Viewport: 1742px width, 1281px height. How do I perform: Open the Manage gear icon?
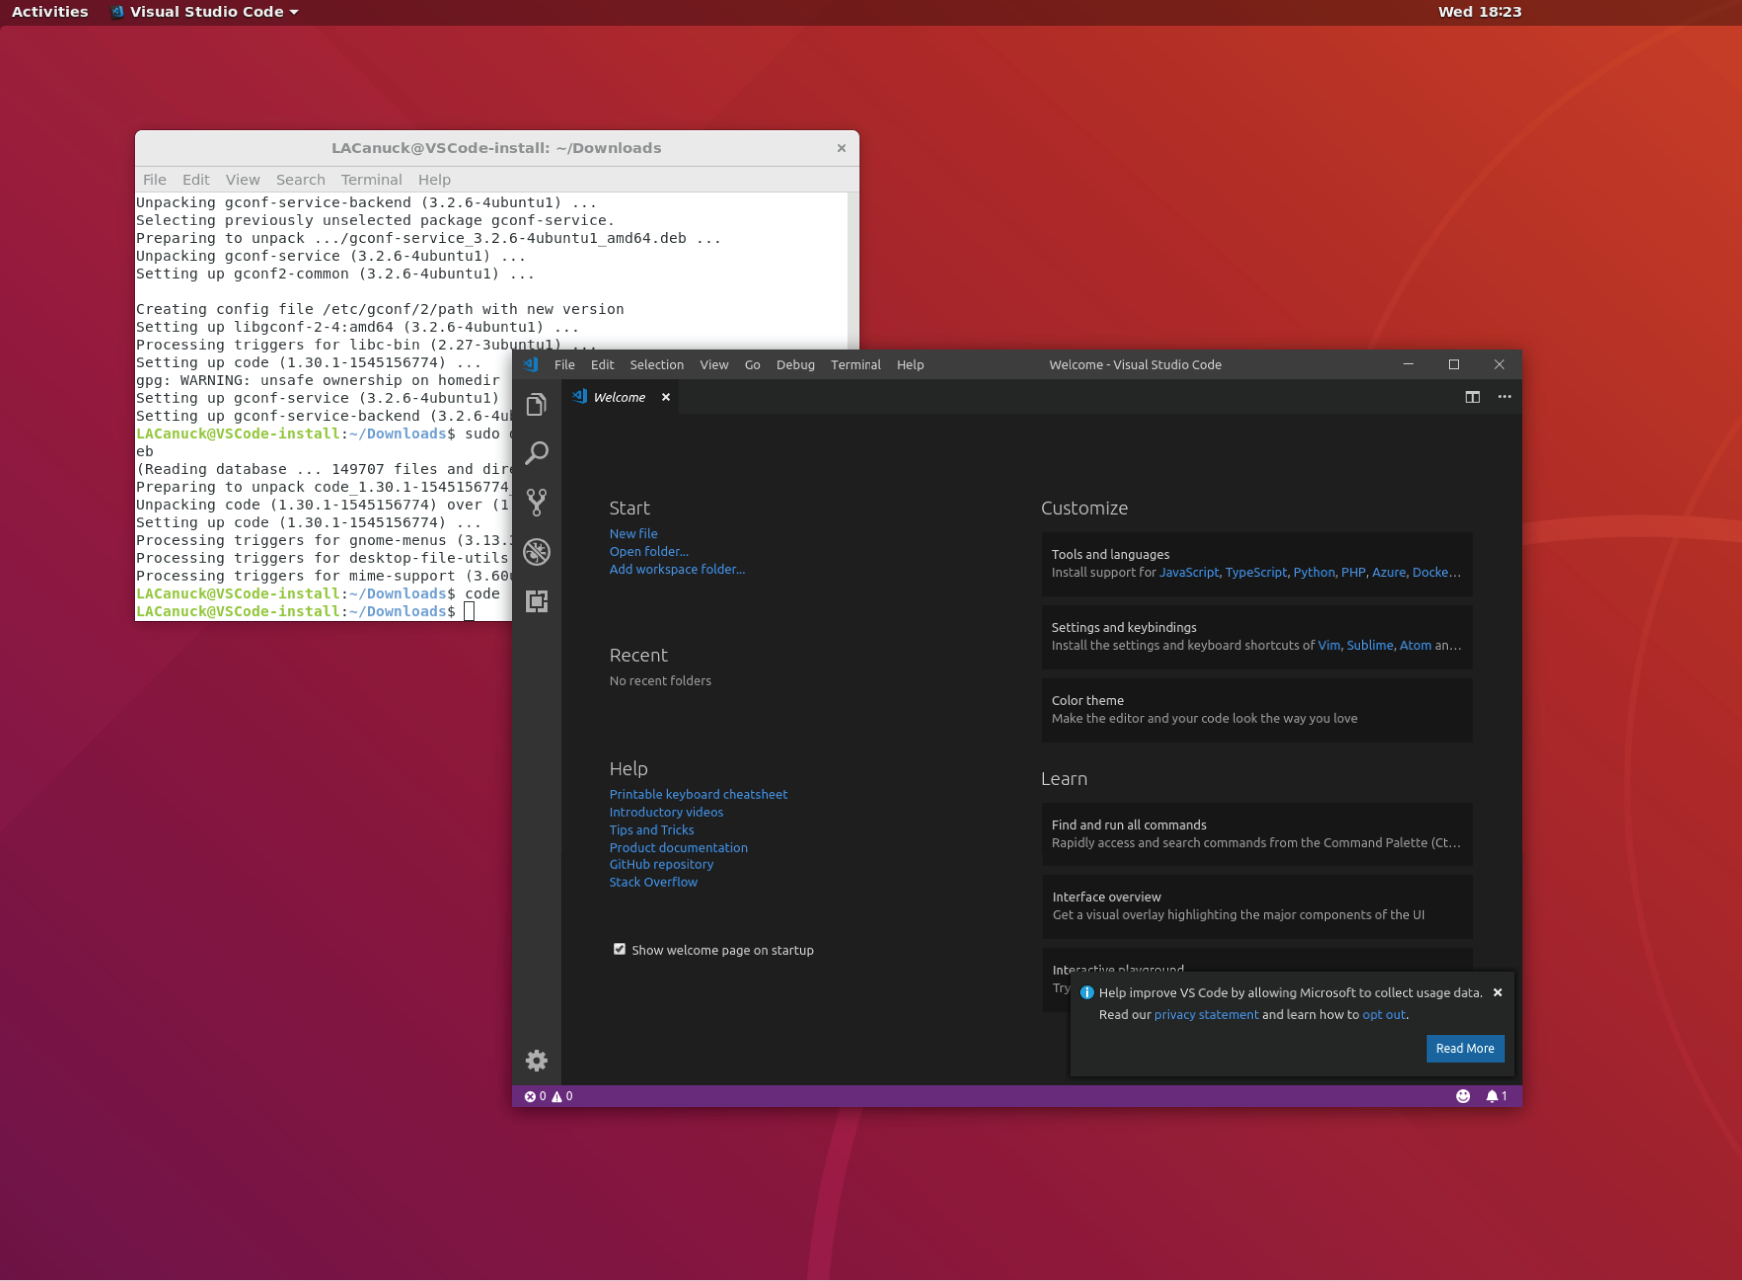pos(537,1060)
